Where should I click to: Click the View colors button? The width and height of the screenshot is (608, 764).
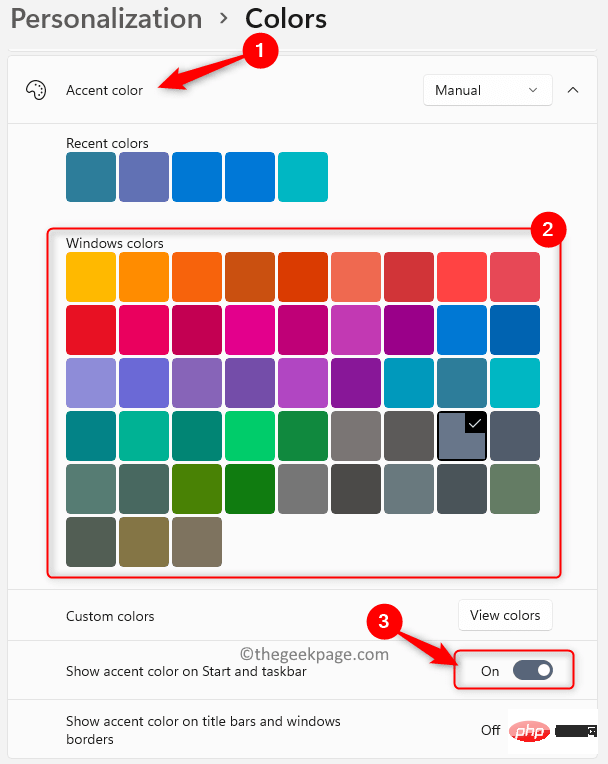[505, 615]
